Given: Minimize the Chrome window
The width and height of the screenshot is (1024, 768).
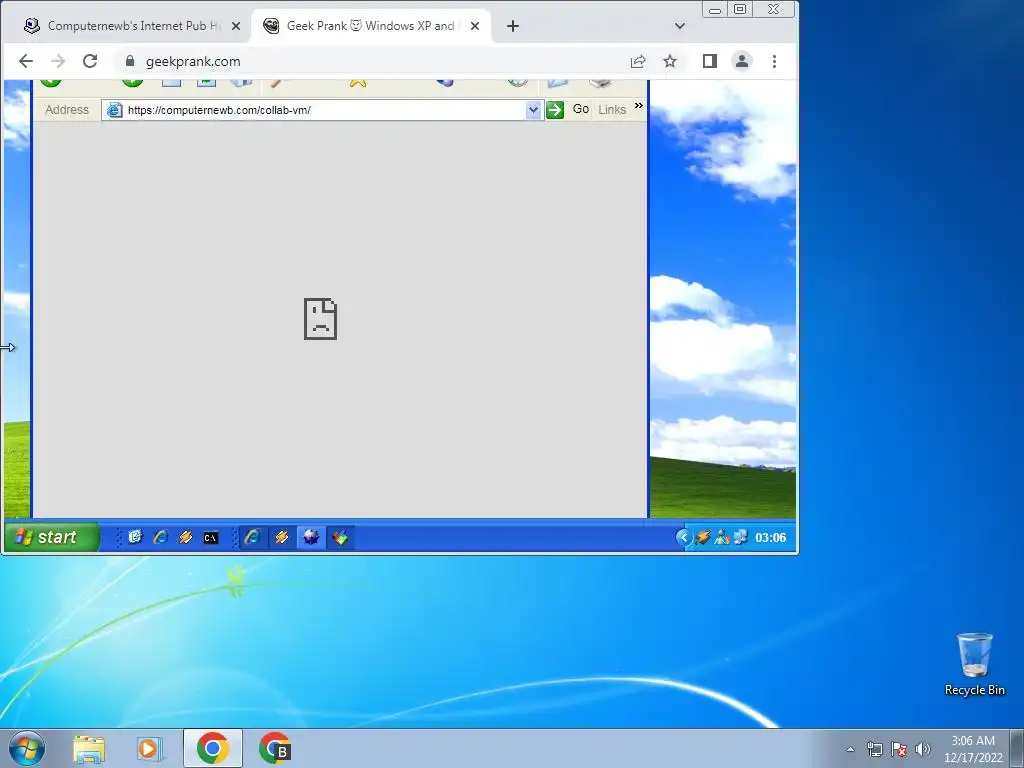Looking at the screenshot, I should [x=715, y=9].
